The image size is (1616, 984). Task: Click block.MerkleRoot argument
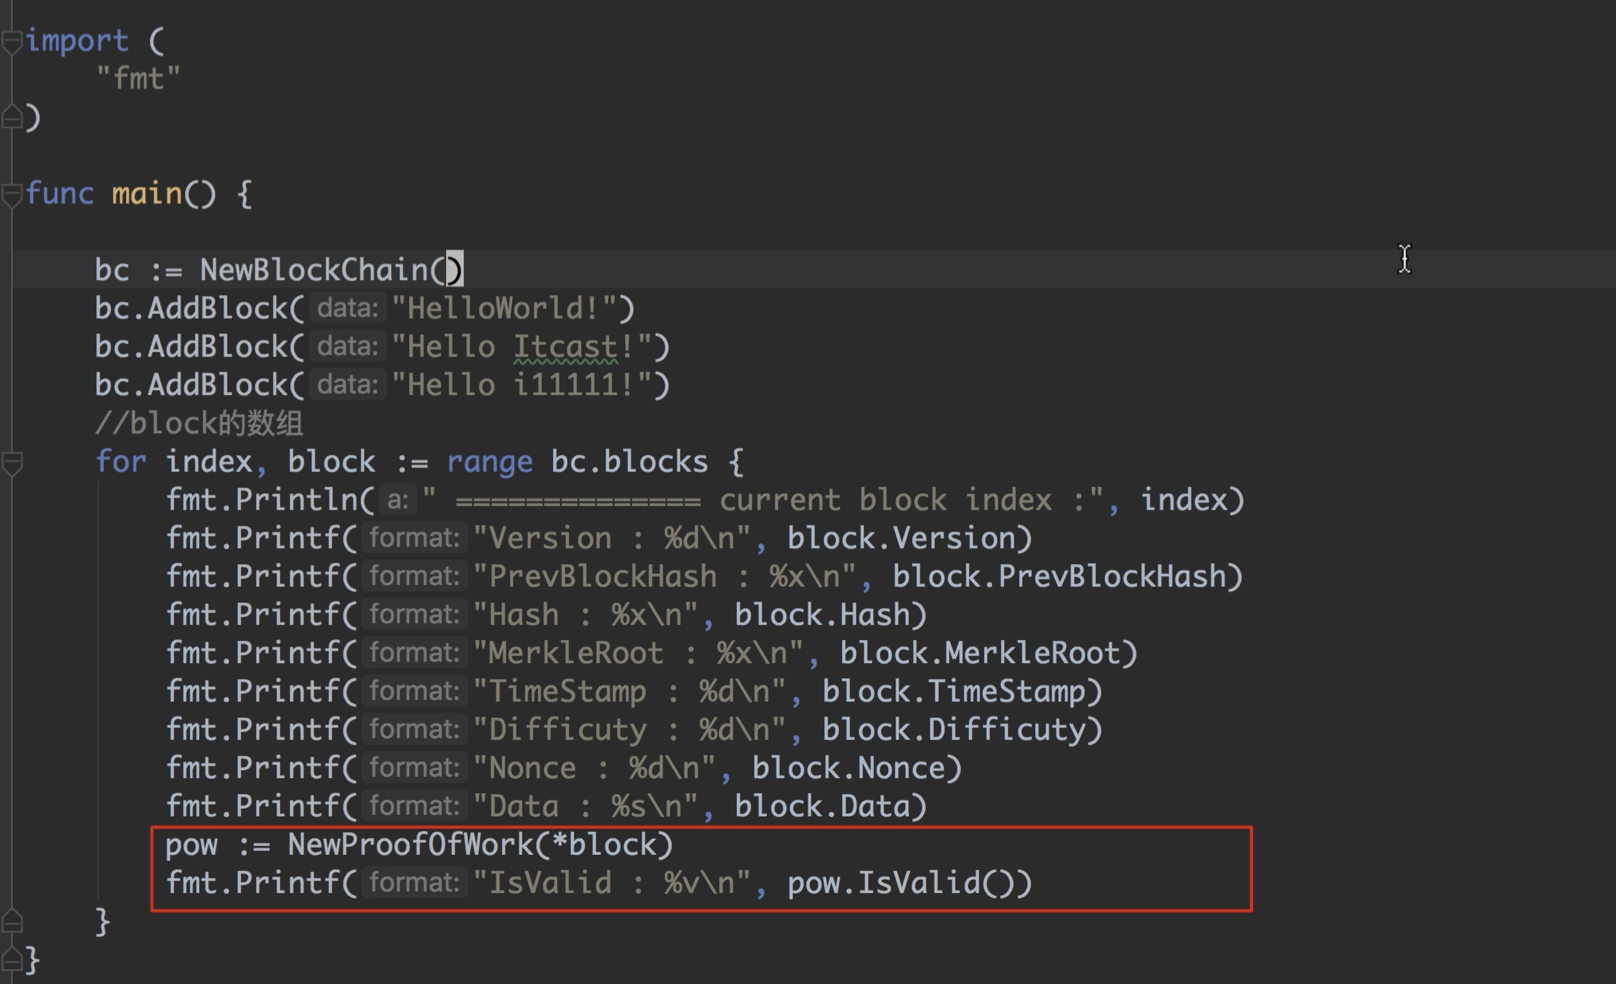click(980, 653)
